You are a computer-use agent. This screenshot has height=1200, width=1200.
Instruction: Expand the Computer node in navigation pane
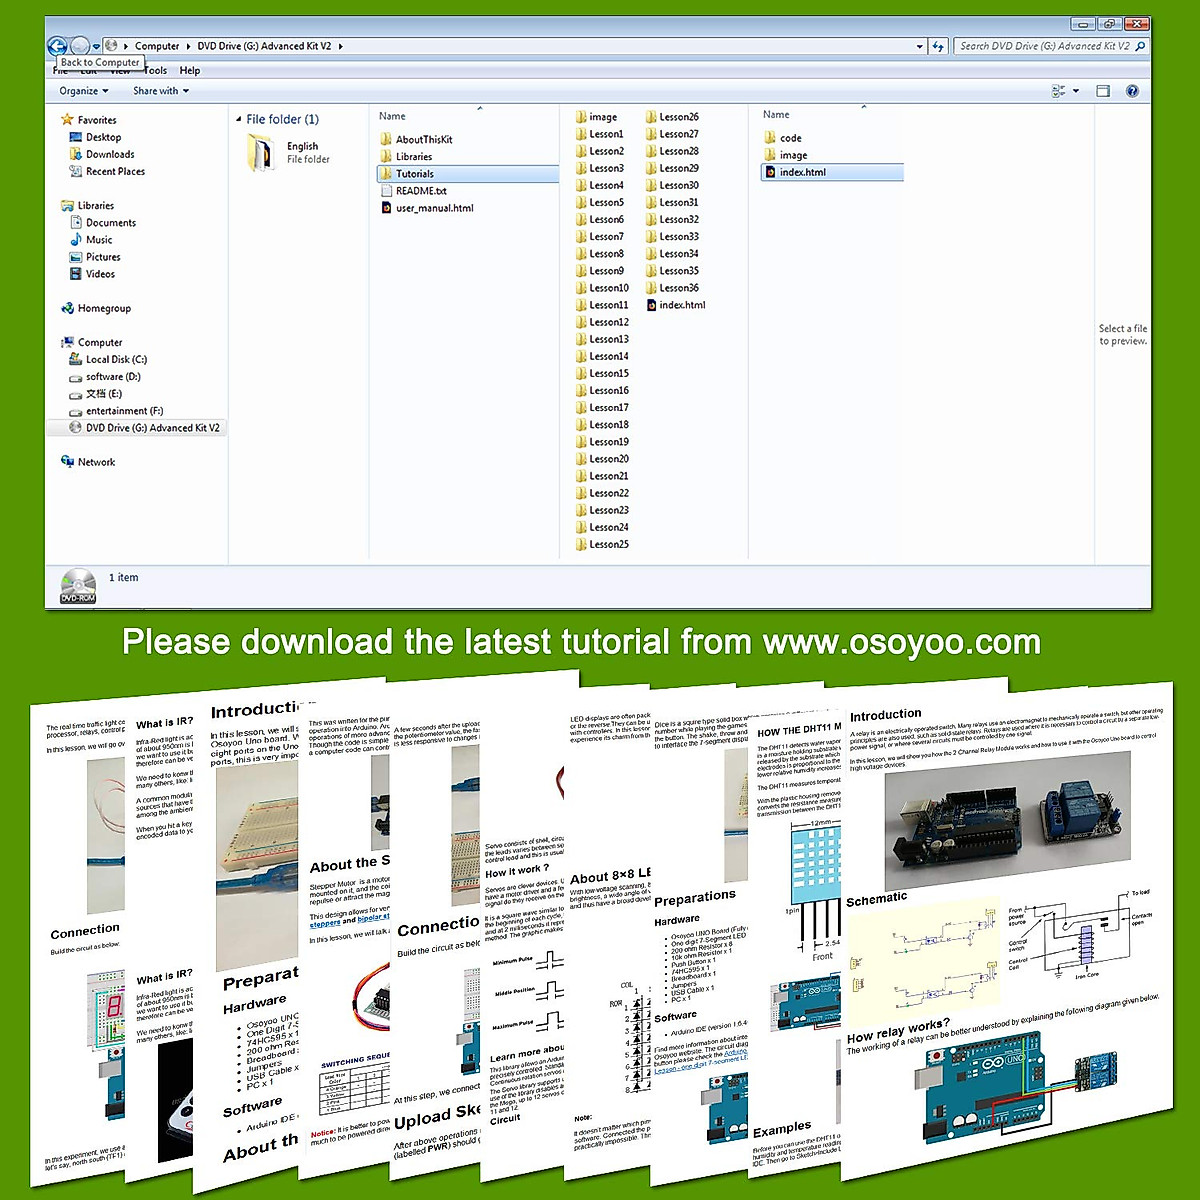click(58, 342)
